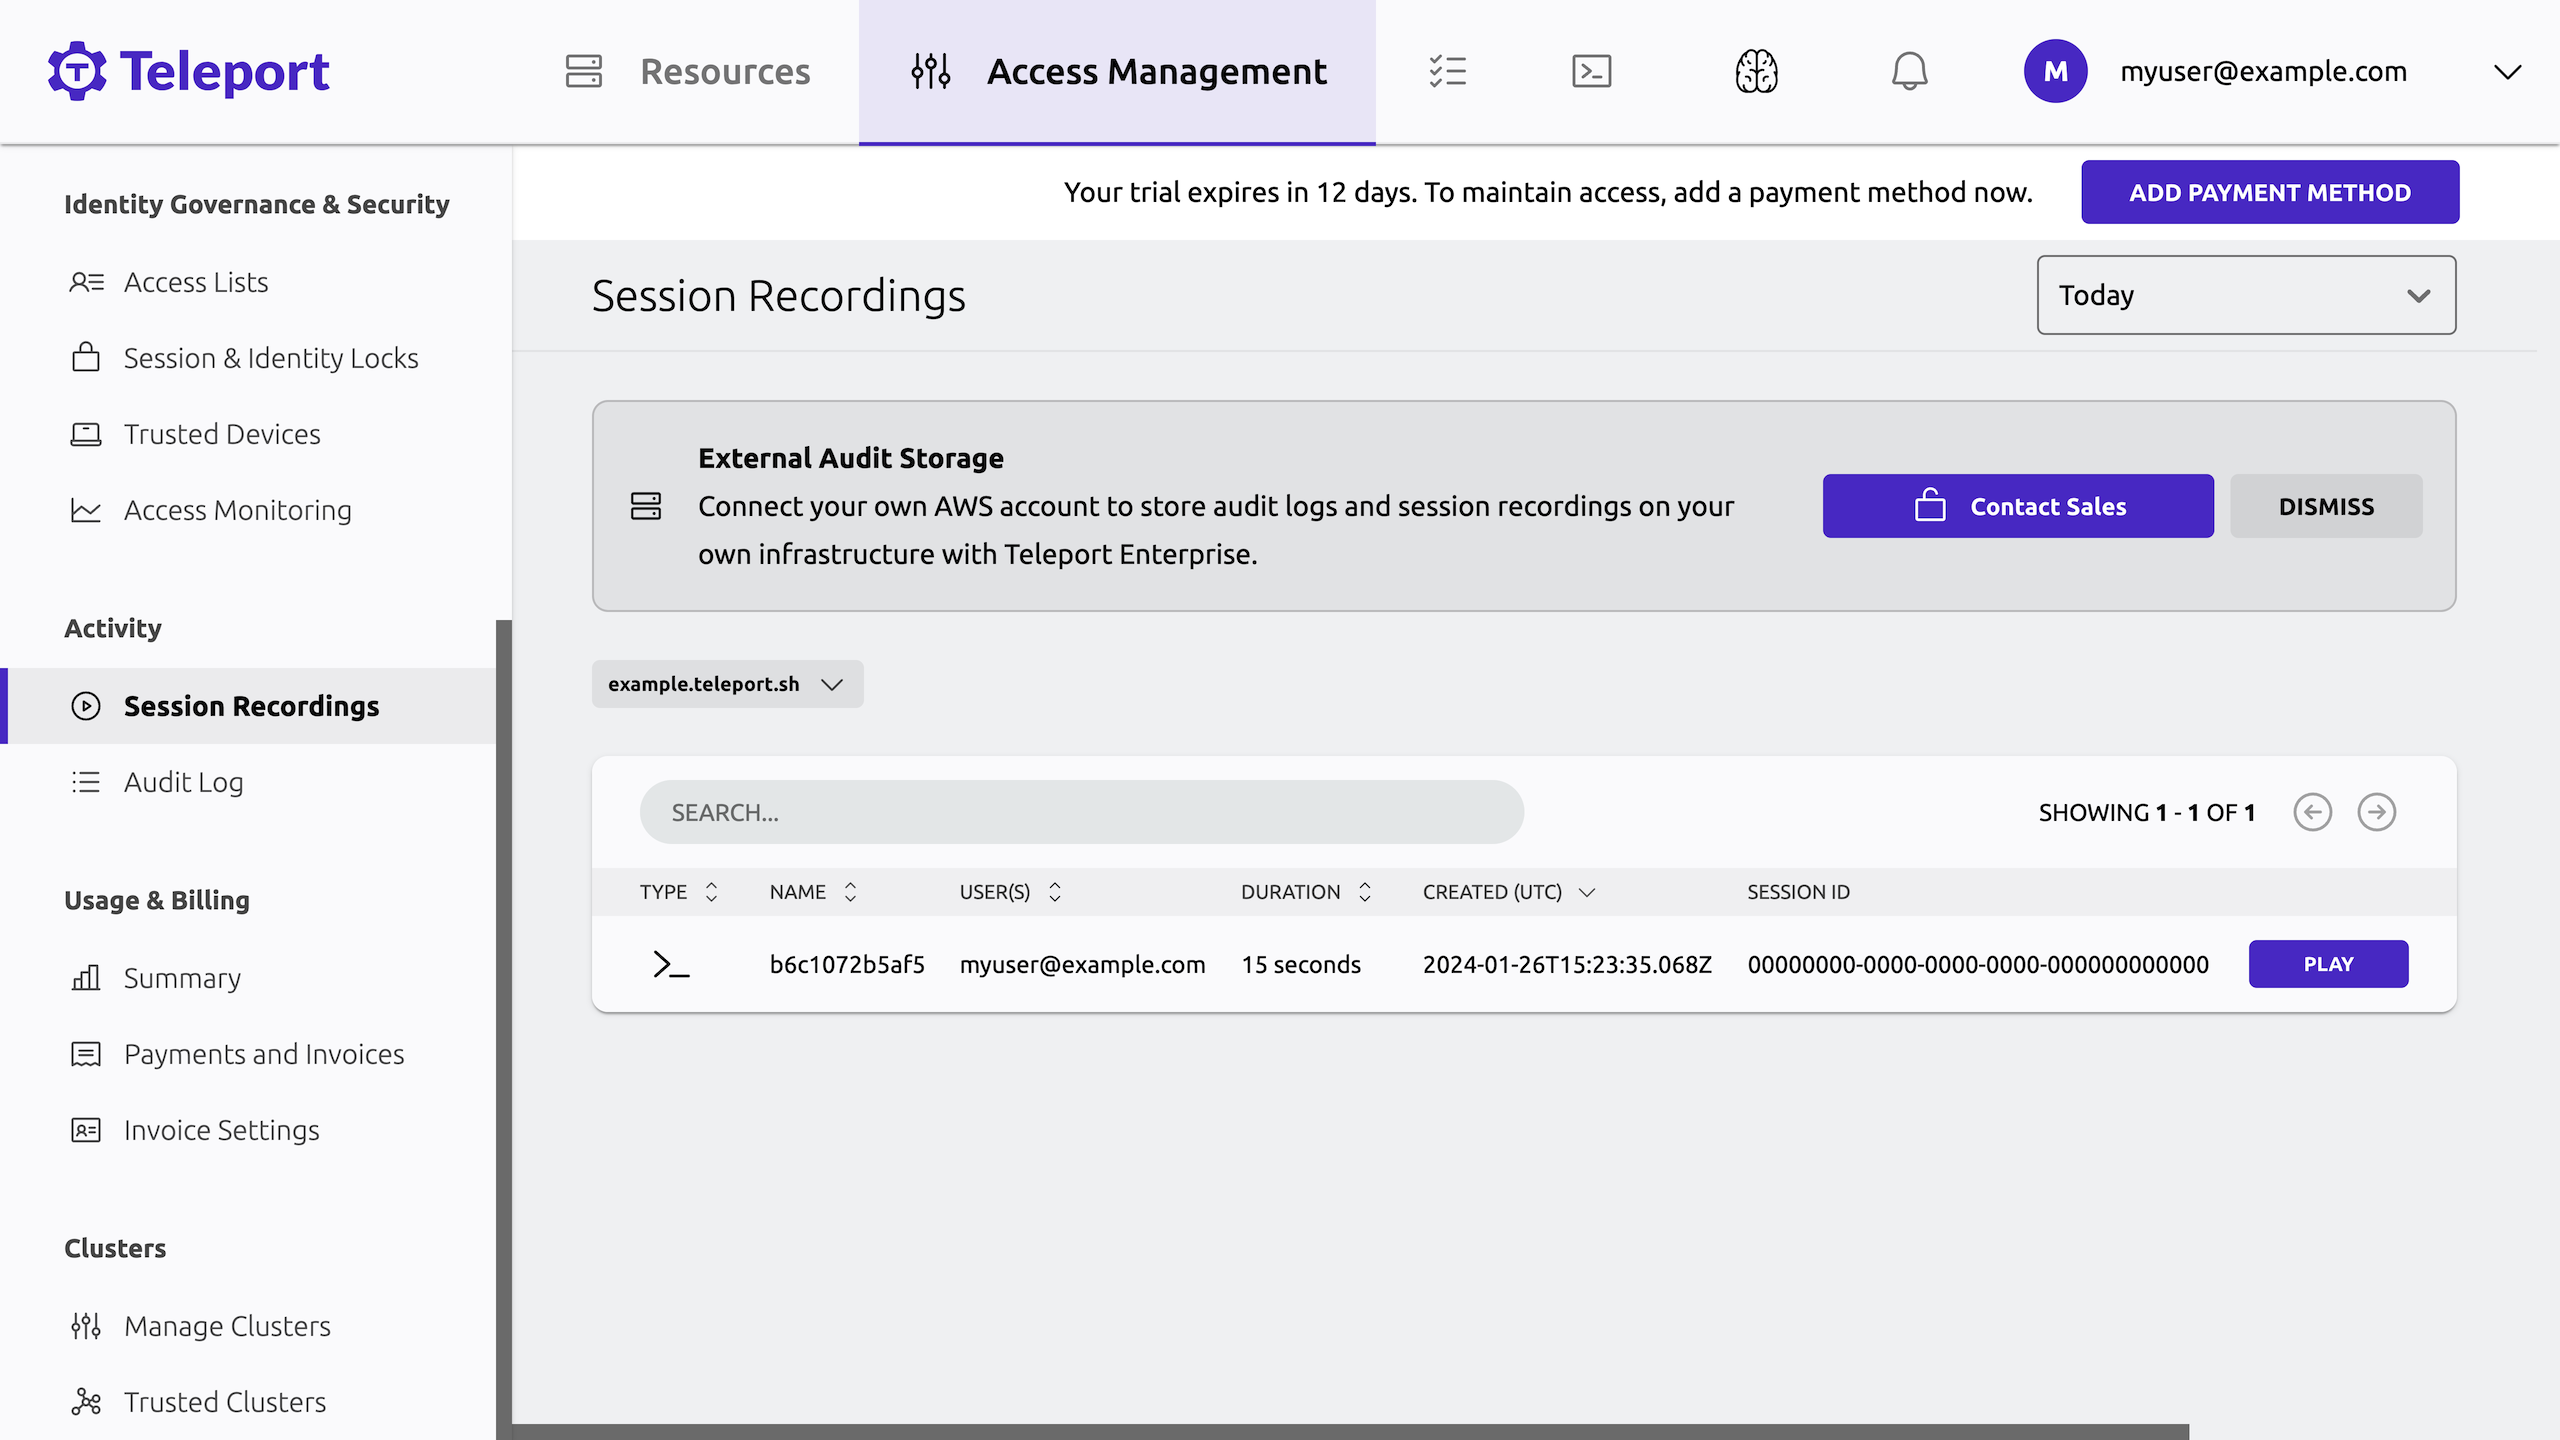
Task: Go to next page arrow
Action: (2376, 812)
